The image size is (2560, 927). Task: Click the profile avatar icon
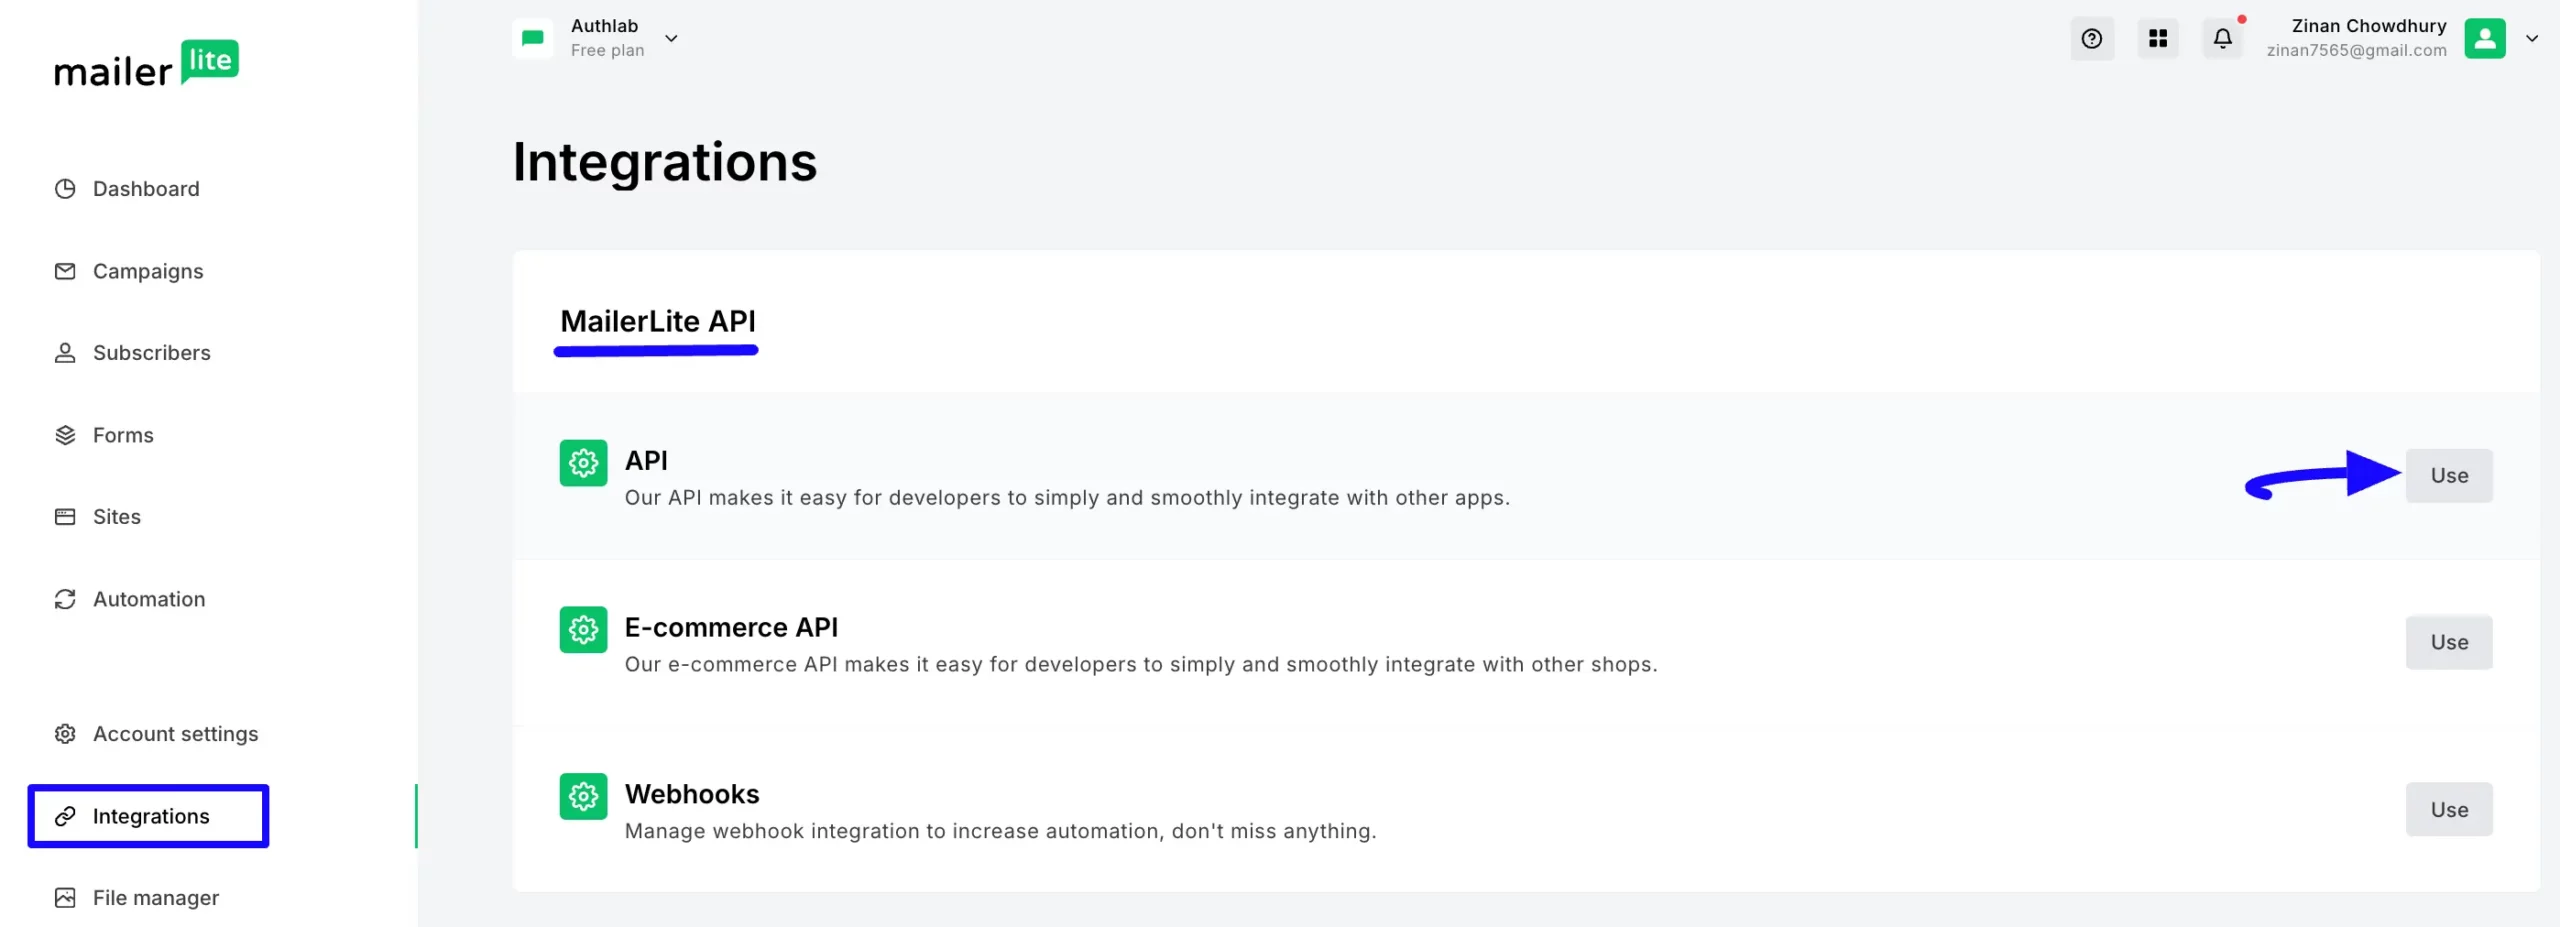[2486, 38]
